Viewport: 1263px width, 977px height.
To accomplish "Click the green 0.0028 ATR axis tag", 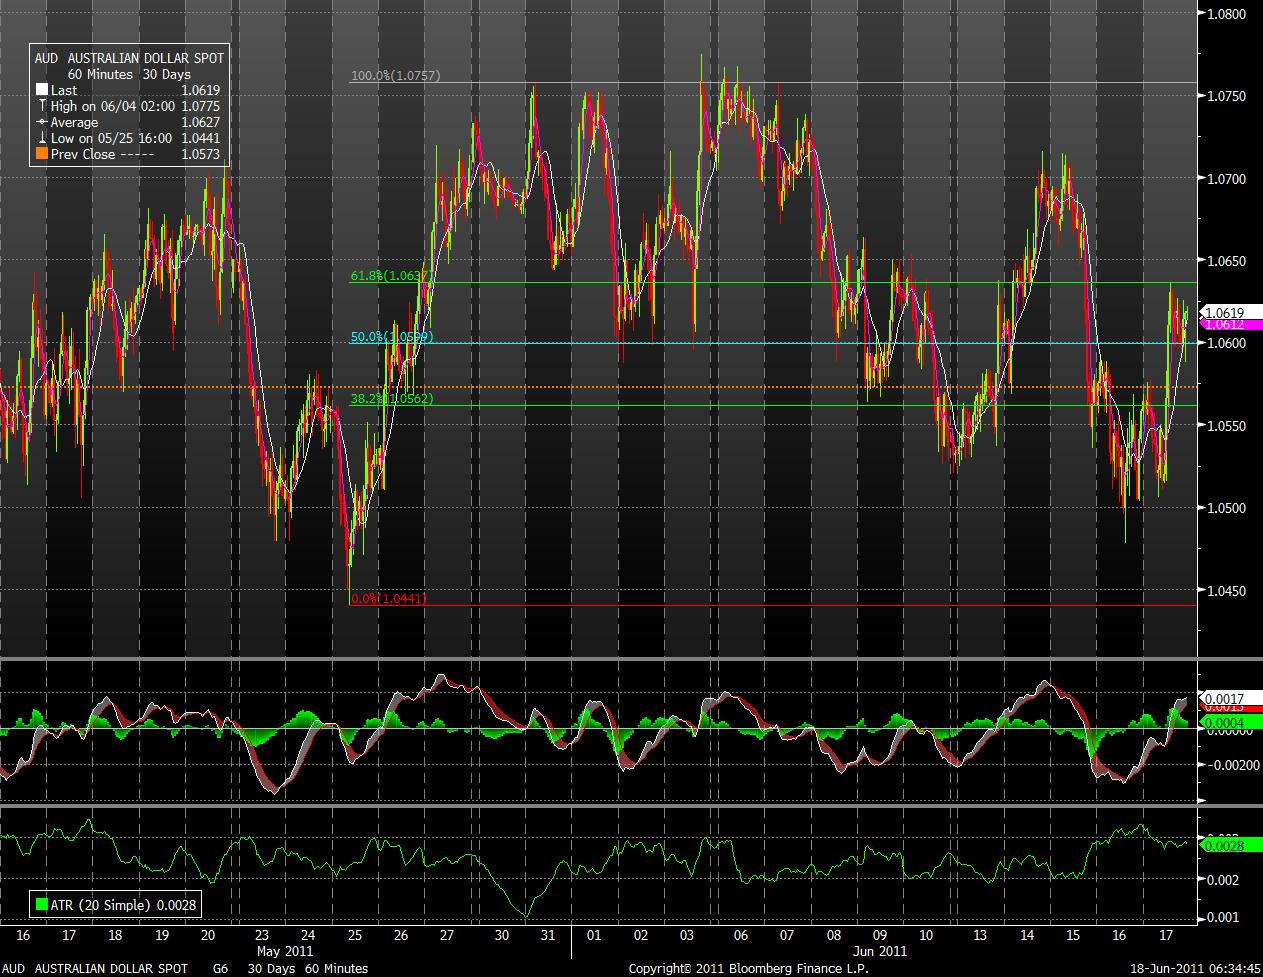I will [x=1225, y=847].
